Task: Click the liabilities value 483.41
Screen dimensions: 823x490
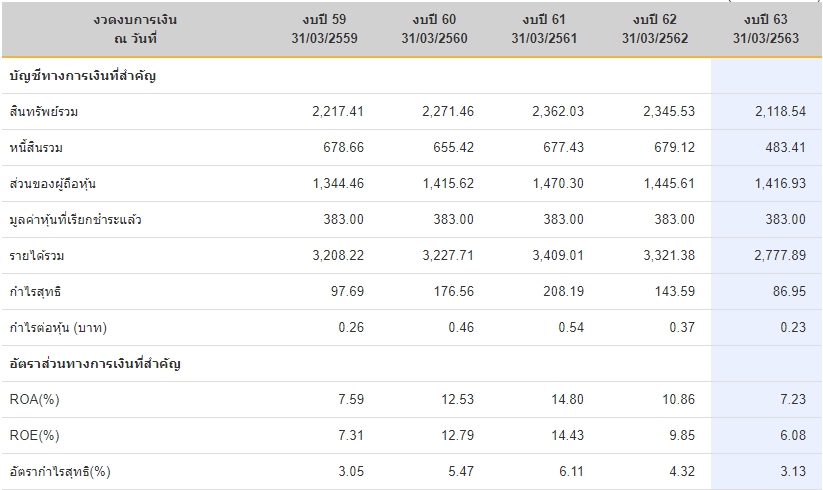Action: (785, 148)
